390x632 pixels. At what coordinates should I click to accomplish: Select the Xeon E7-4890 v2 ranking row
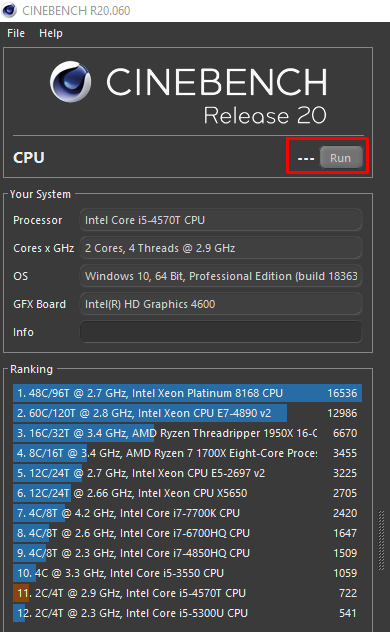187,413
